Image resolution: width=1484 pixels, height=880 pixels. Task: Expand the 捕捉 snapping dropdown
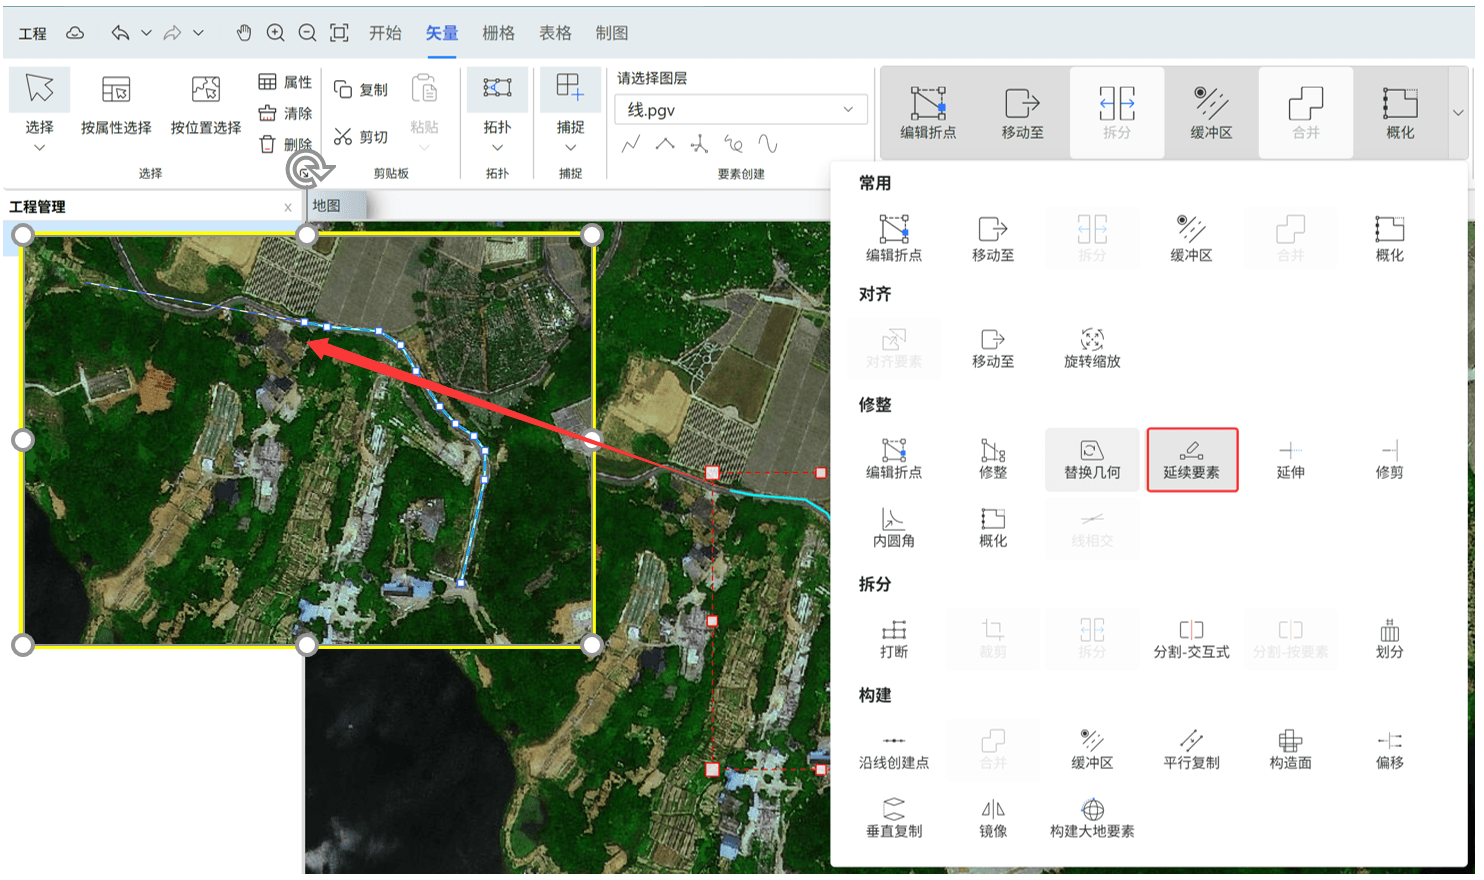tap(570, 147)
